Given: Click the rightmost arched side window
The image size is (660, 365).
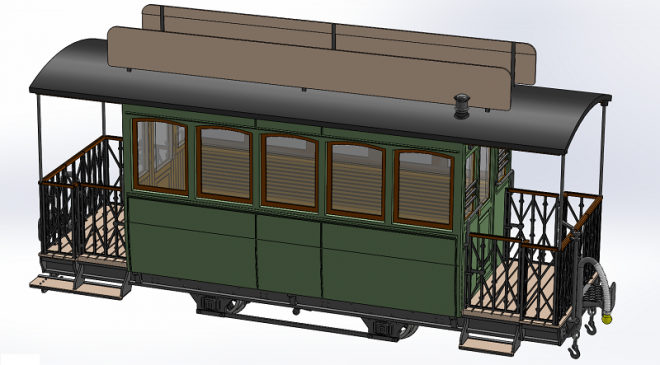Looking at the screenshot, I should pos(424,189).
